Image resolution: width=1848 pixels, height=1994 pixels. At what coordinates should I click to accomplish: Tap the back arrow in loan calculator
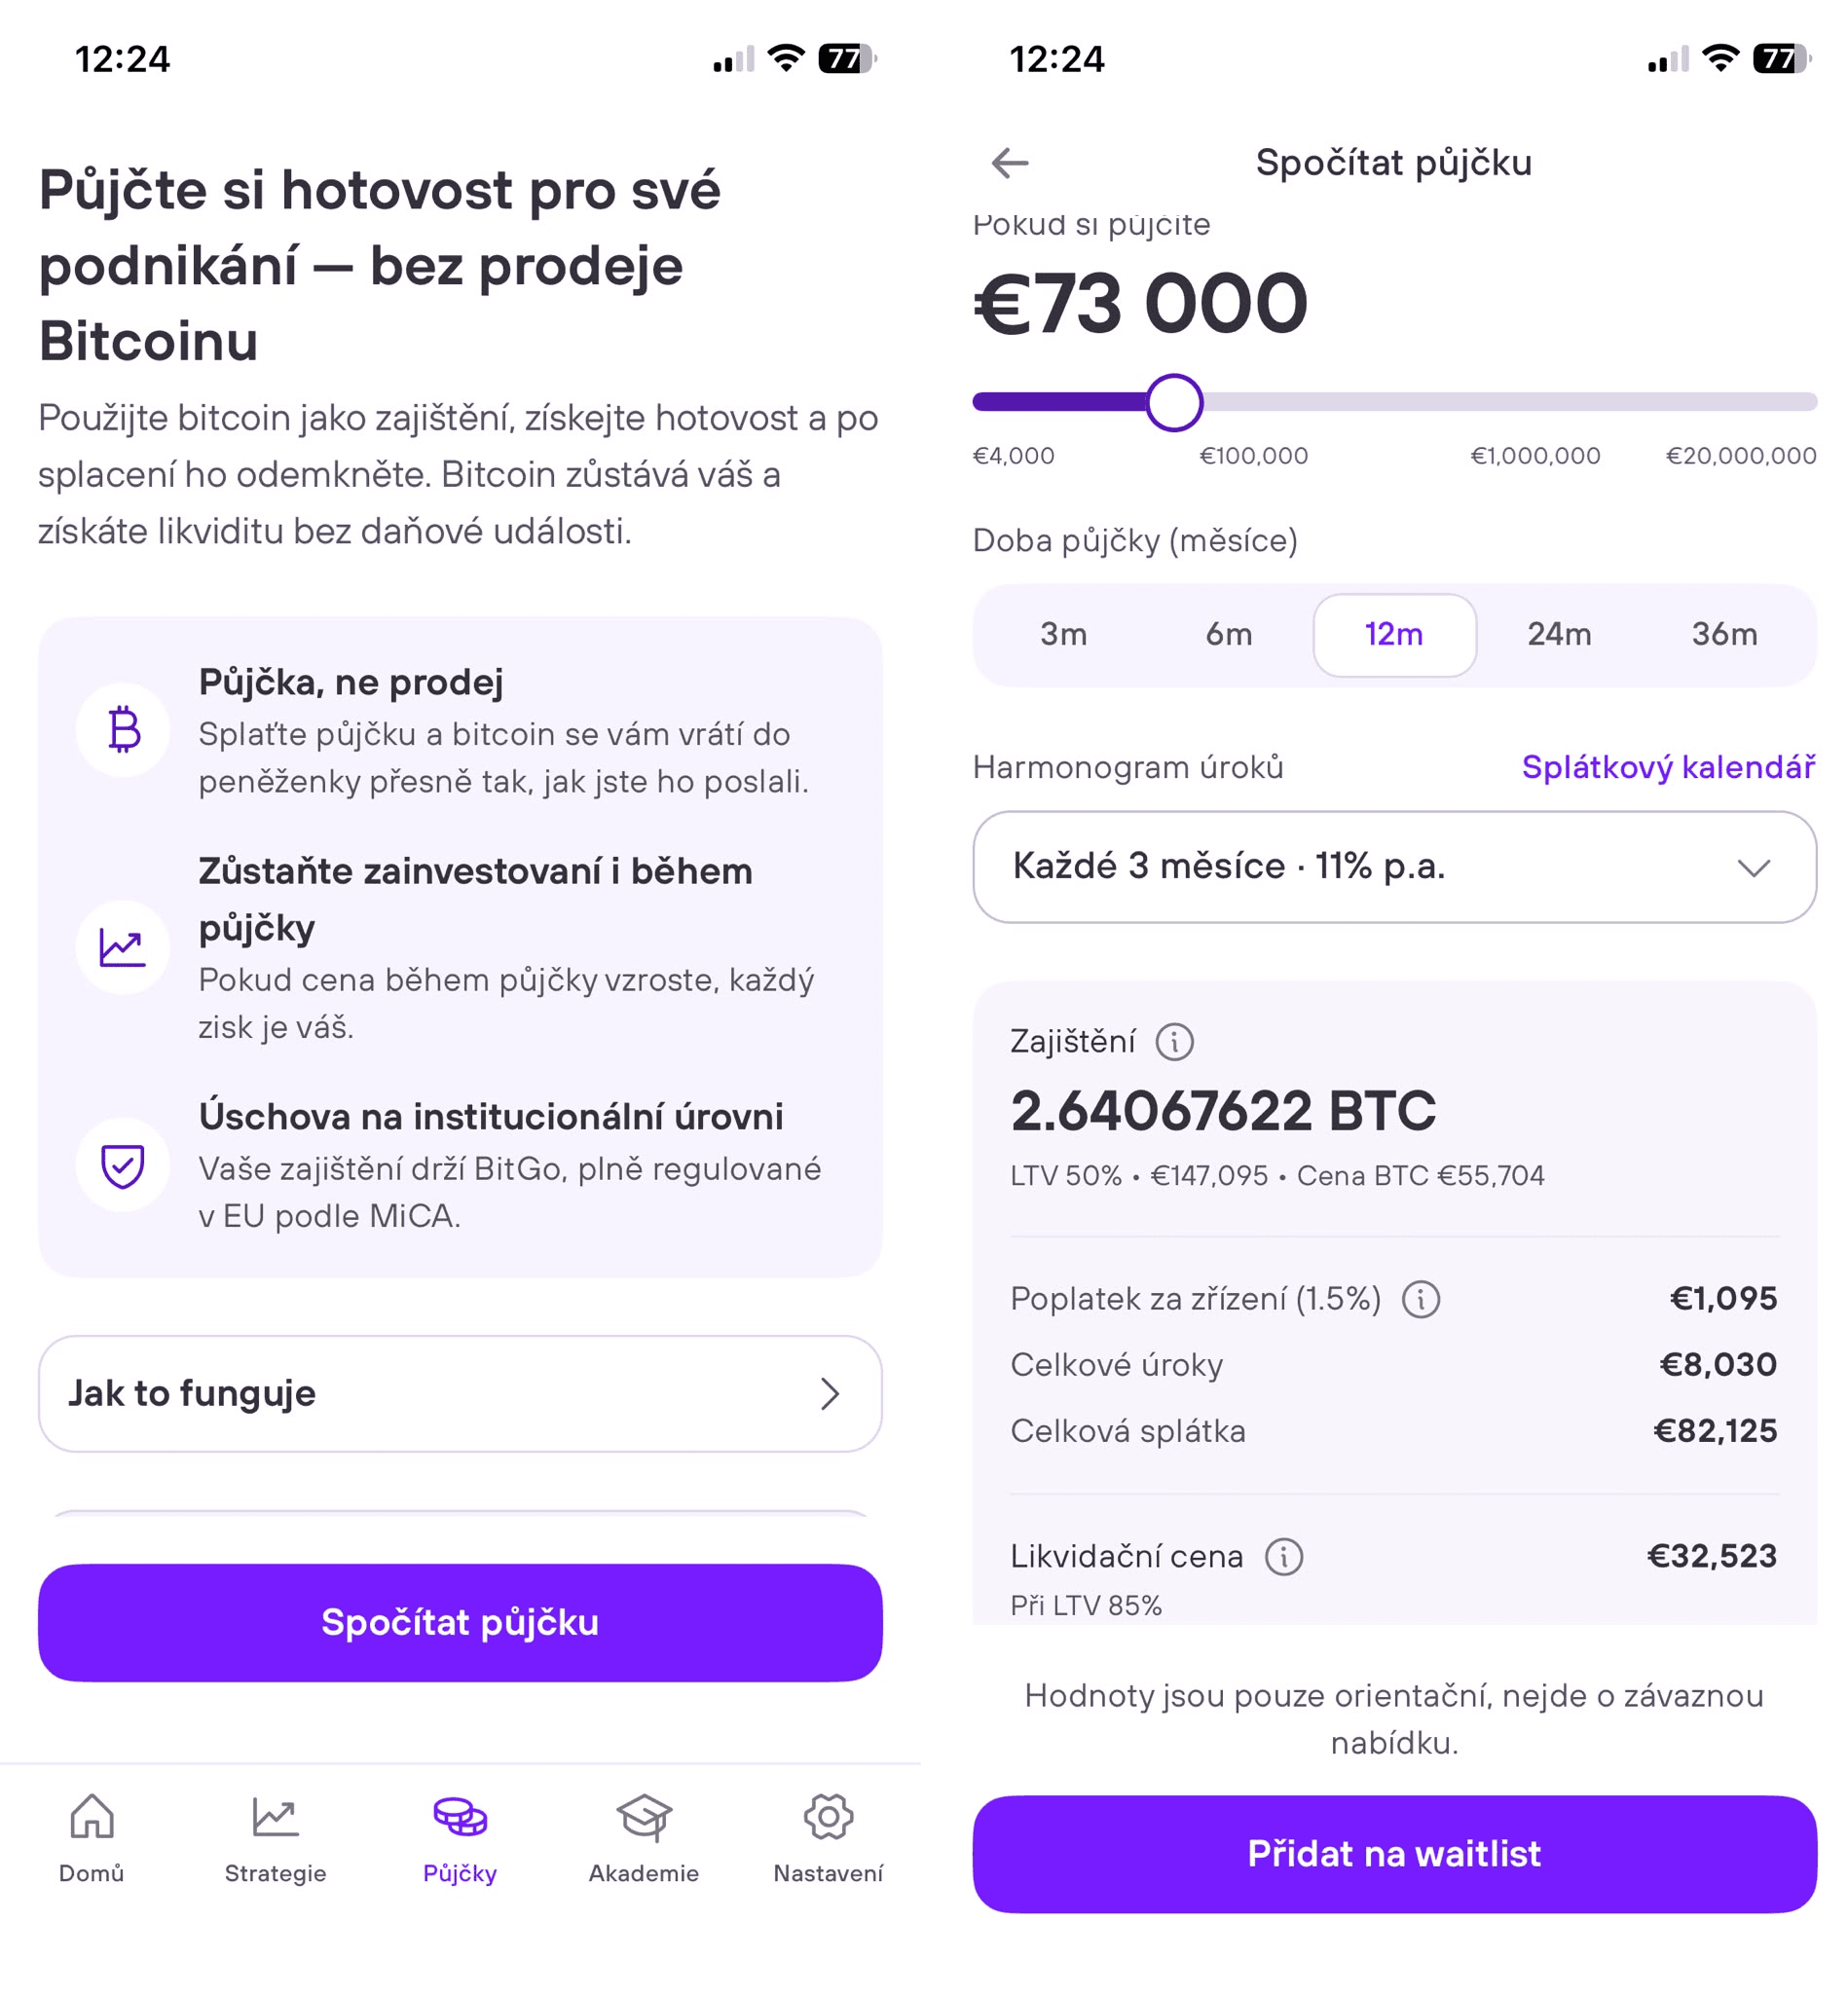[x=1010, y=162]
